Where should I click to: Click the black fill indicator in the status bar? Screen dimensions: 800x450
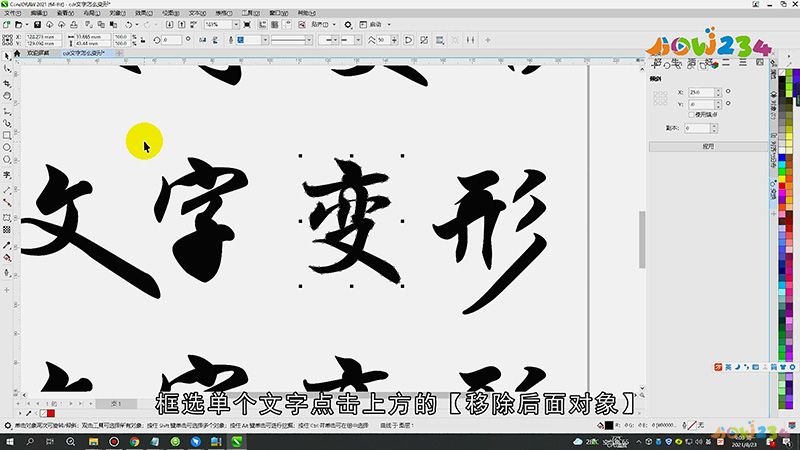click(609, 425)
